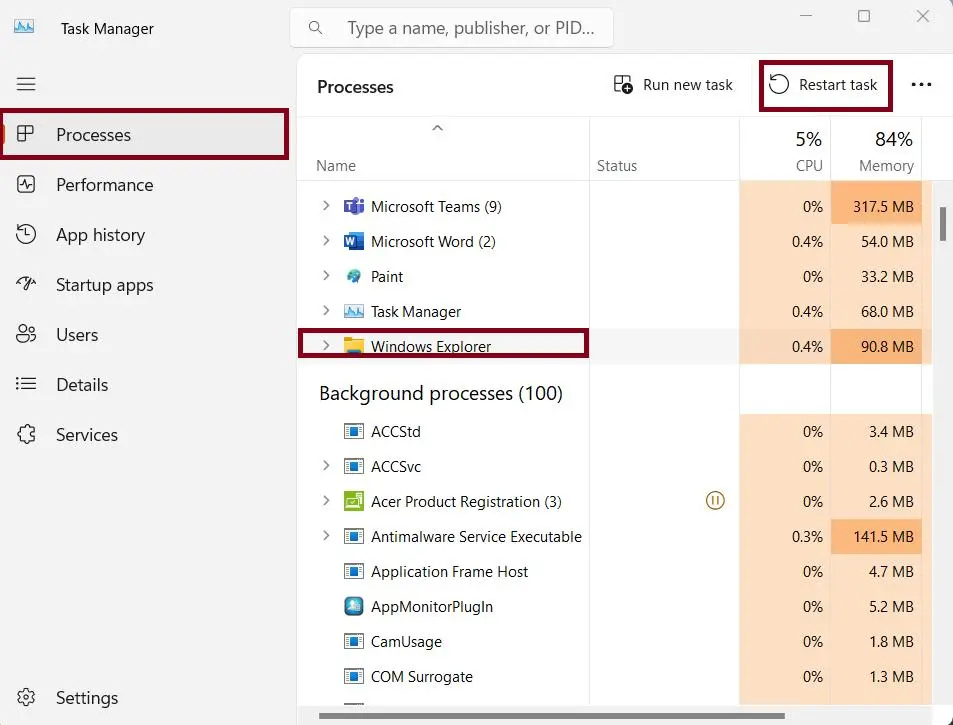The image size is (953, 725).
Task: Click the Users people icon
Action: pos(26,334)
